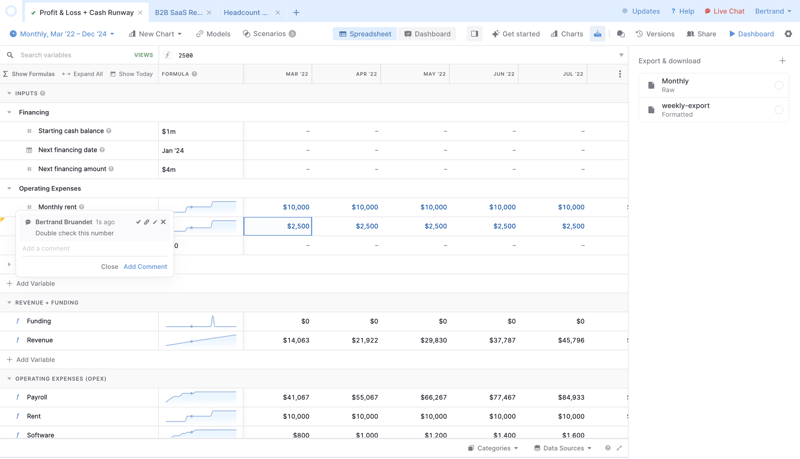Click Add Comment link
The height and width of the screenshot is (459, 800).
point(145,267)
